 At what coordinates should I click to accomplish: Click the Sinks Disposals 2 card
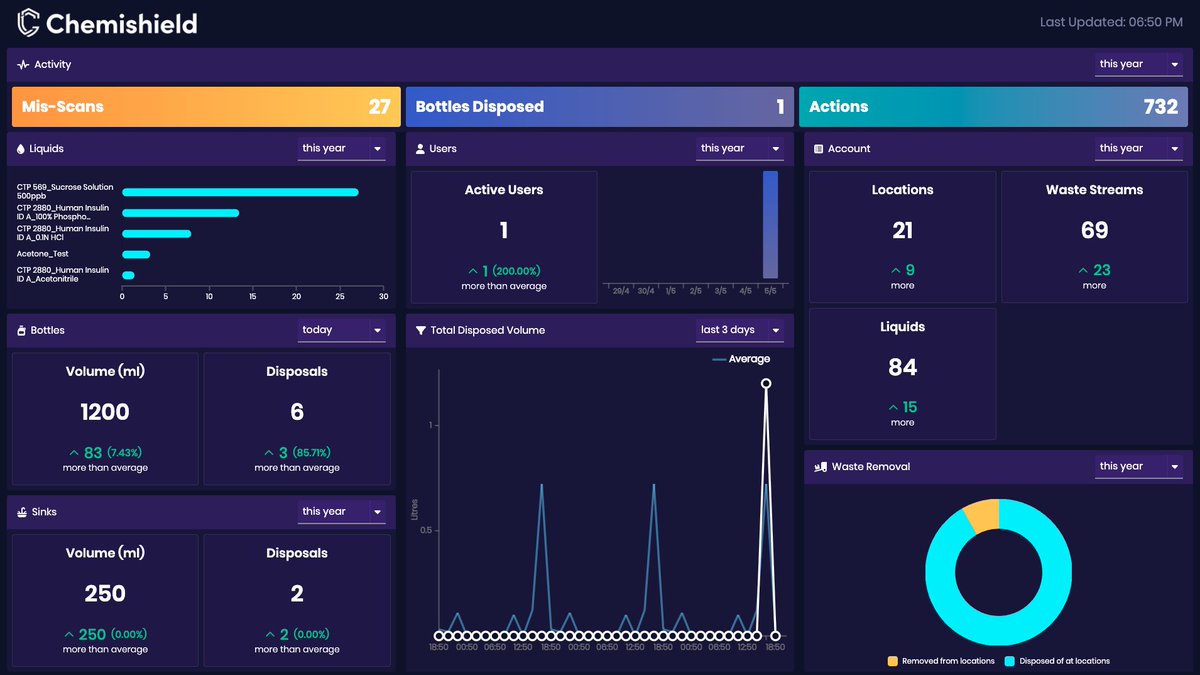297,600
